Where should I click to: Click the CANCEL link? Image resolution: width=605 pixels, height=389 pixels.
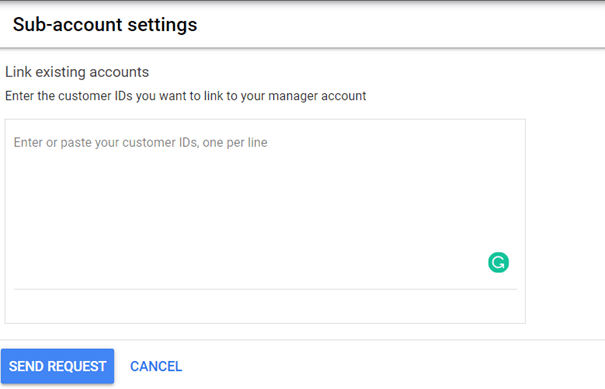[x=156, y=366]
